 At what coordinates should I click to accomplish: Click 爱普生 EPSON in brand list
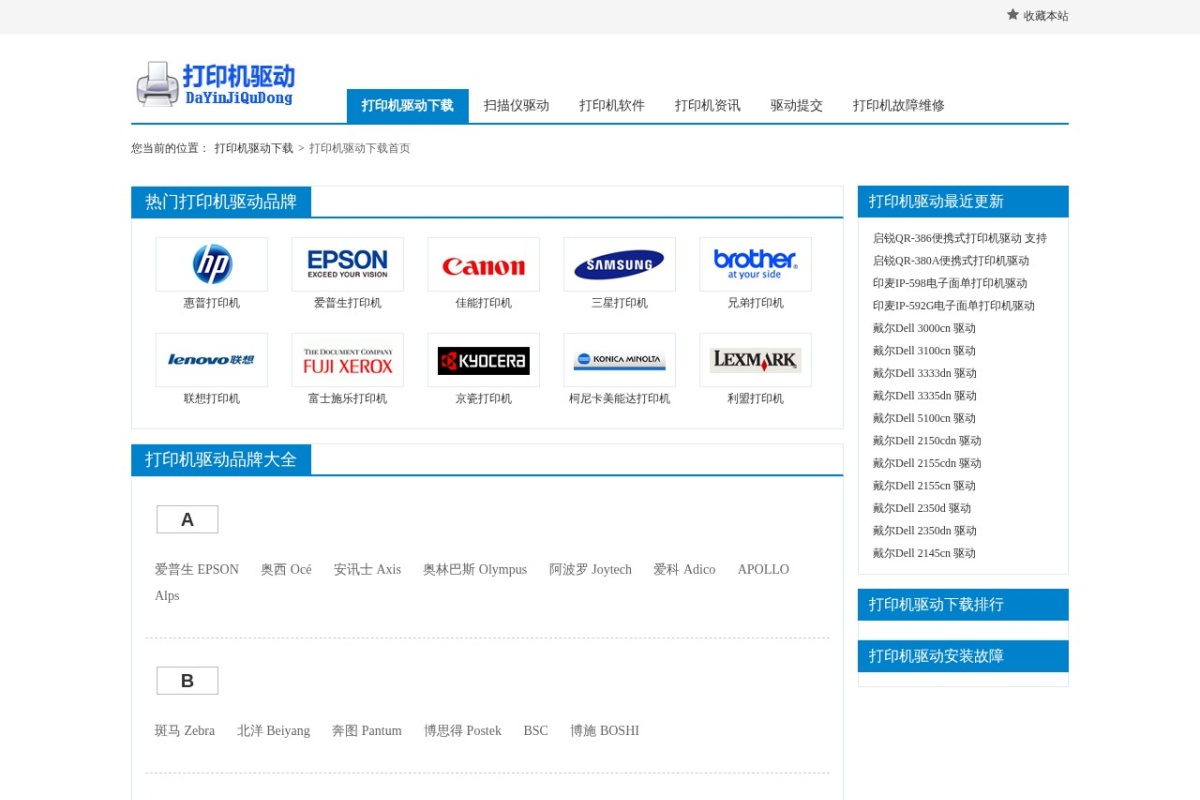coord(197,570)
